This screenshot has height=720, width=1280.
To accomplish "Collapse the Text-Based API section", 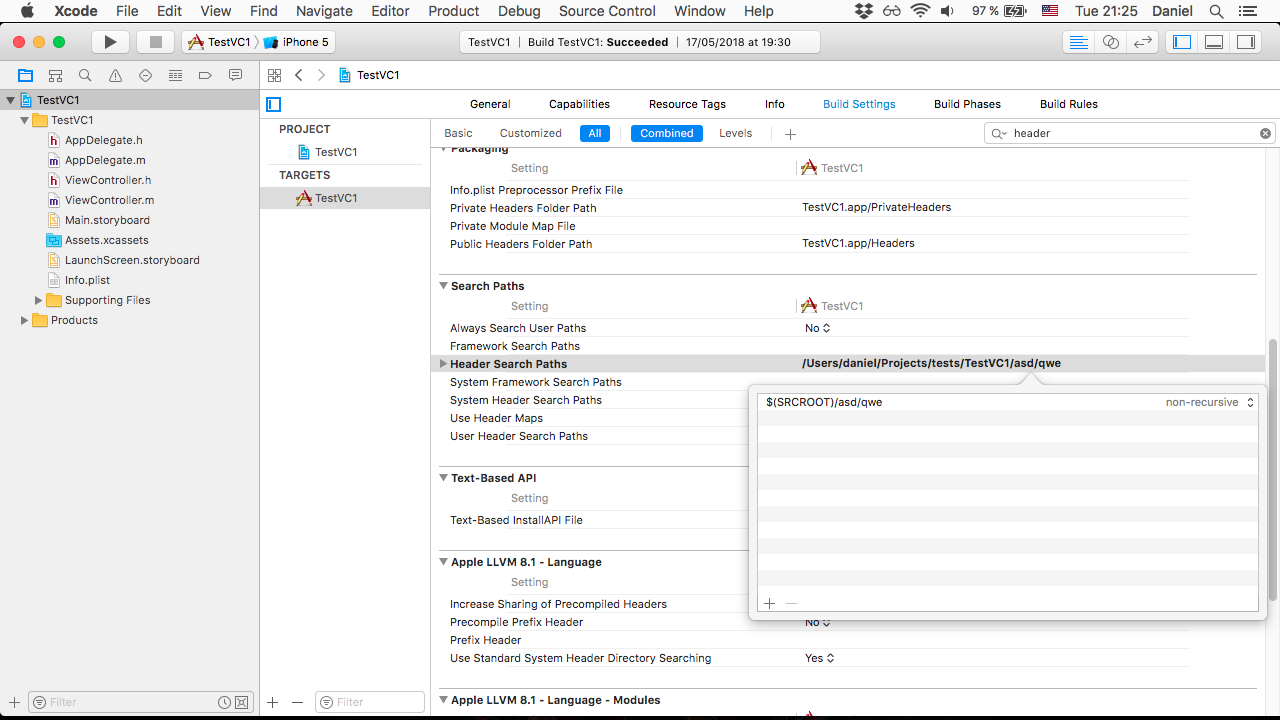I will click(443, 478).
